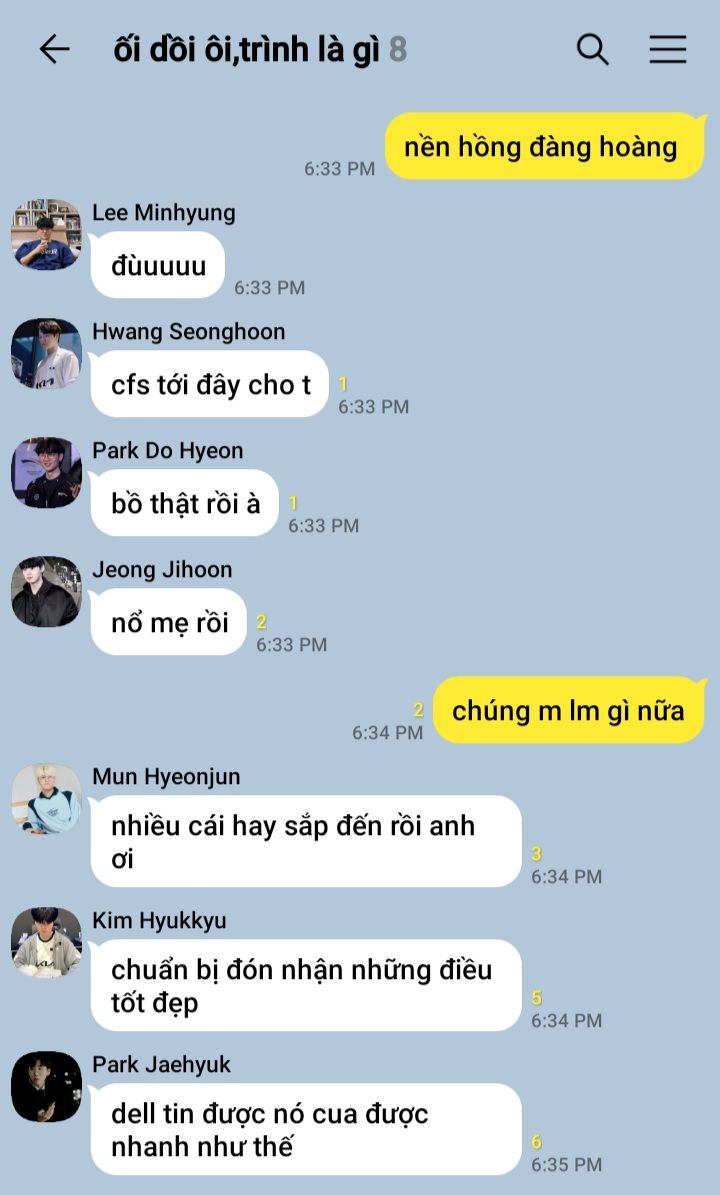Tap the 'cfs tới đây cho t' message
Image resolution: width=720 pixels, height=1195 pixels.
pyautogui.click(x=210, y=384)
